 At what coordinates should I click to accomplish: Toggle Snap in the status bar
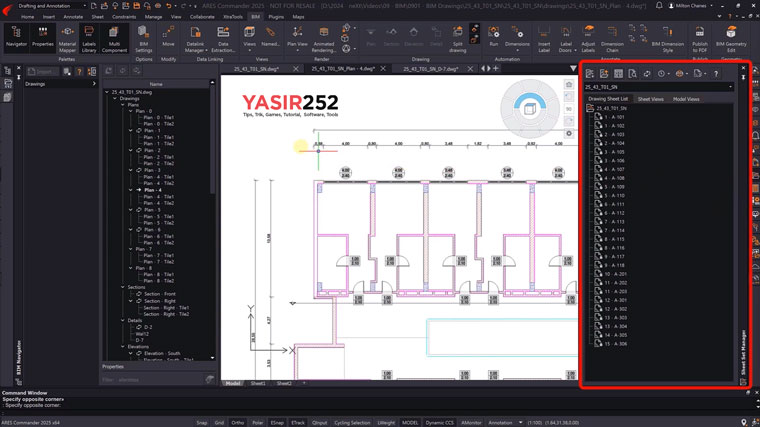[202, 423]
